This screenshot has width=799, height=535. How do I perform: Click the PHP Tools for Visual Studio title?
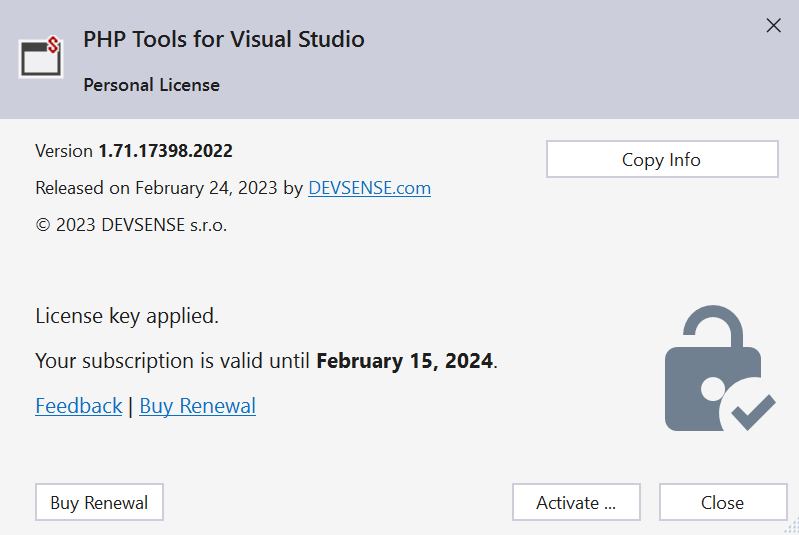pos(223,40)
